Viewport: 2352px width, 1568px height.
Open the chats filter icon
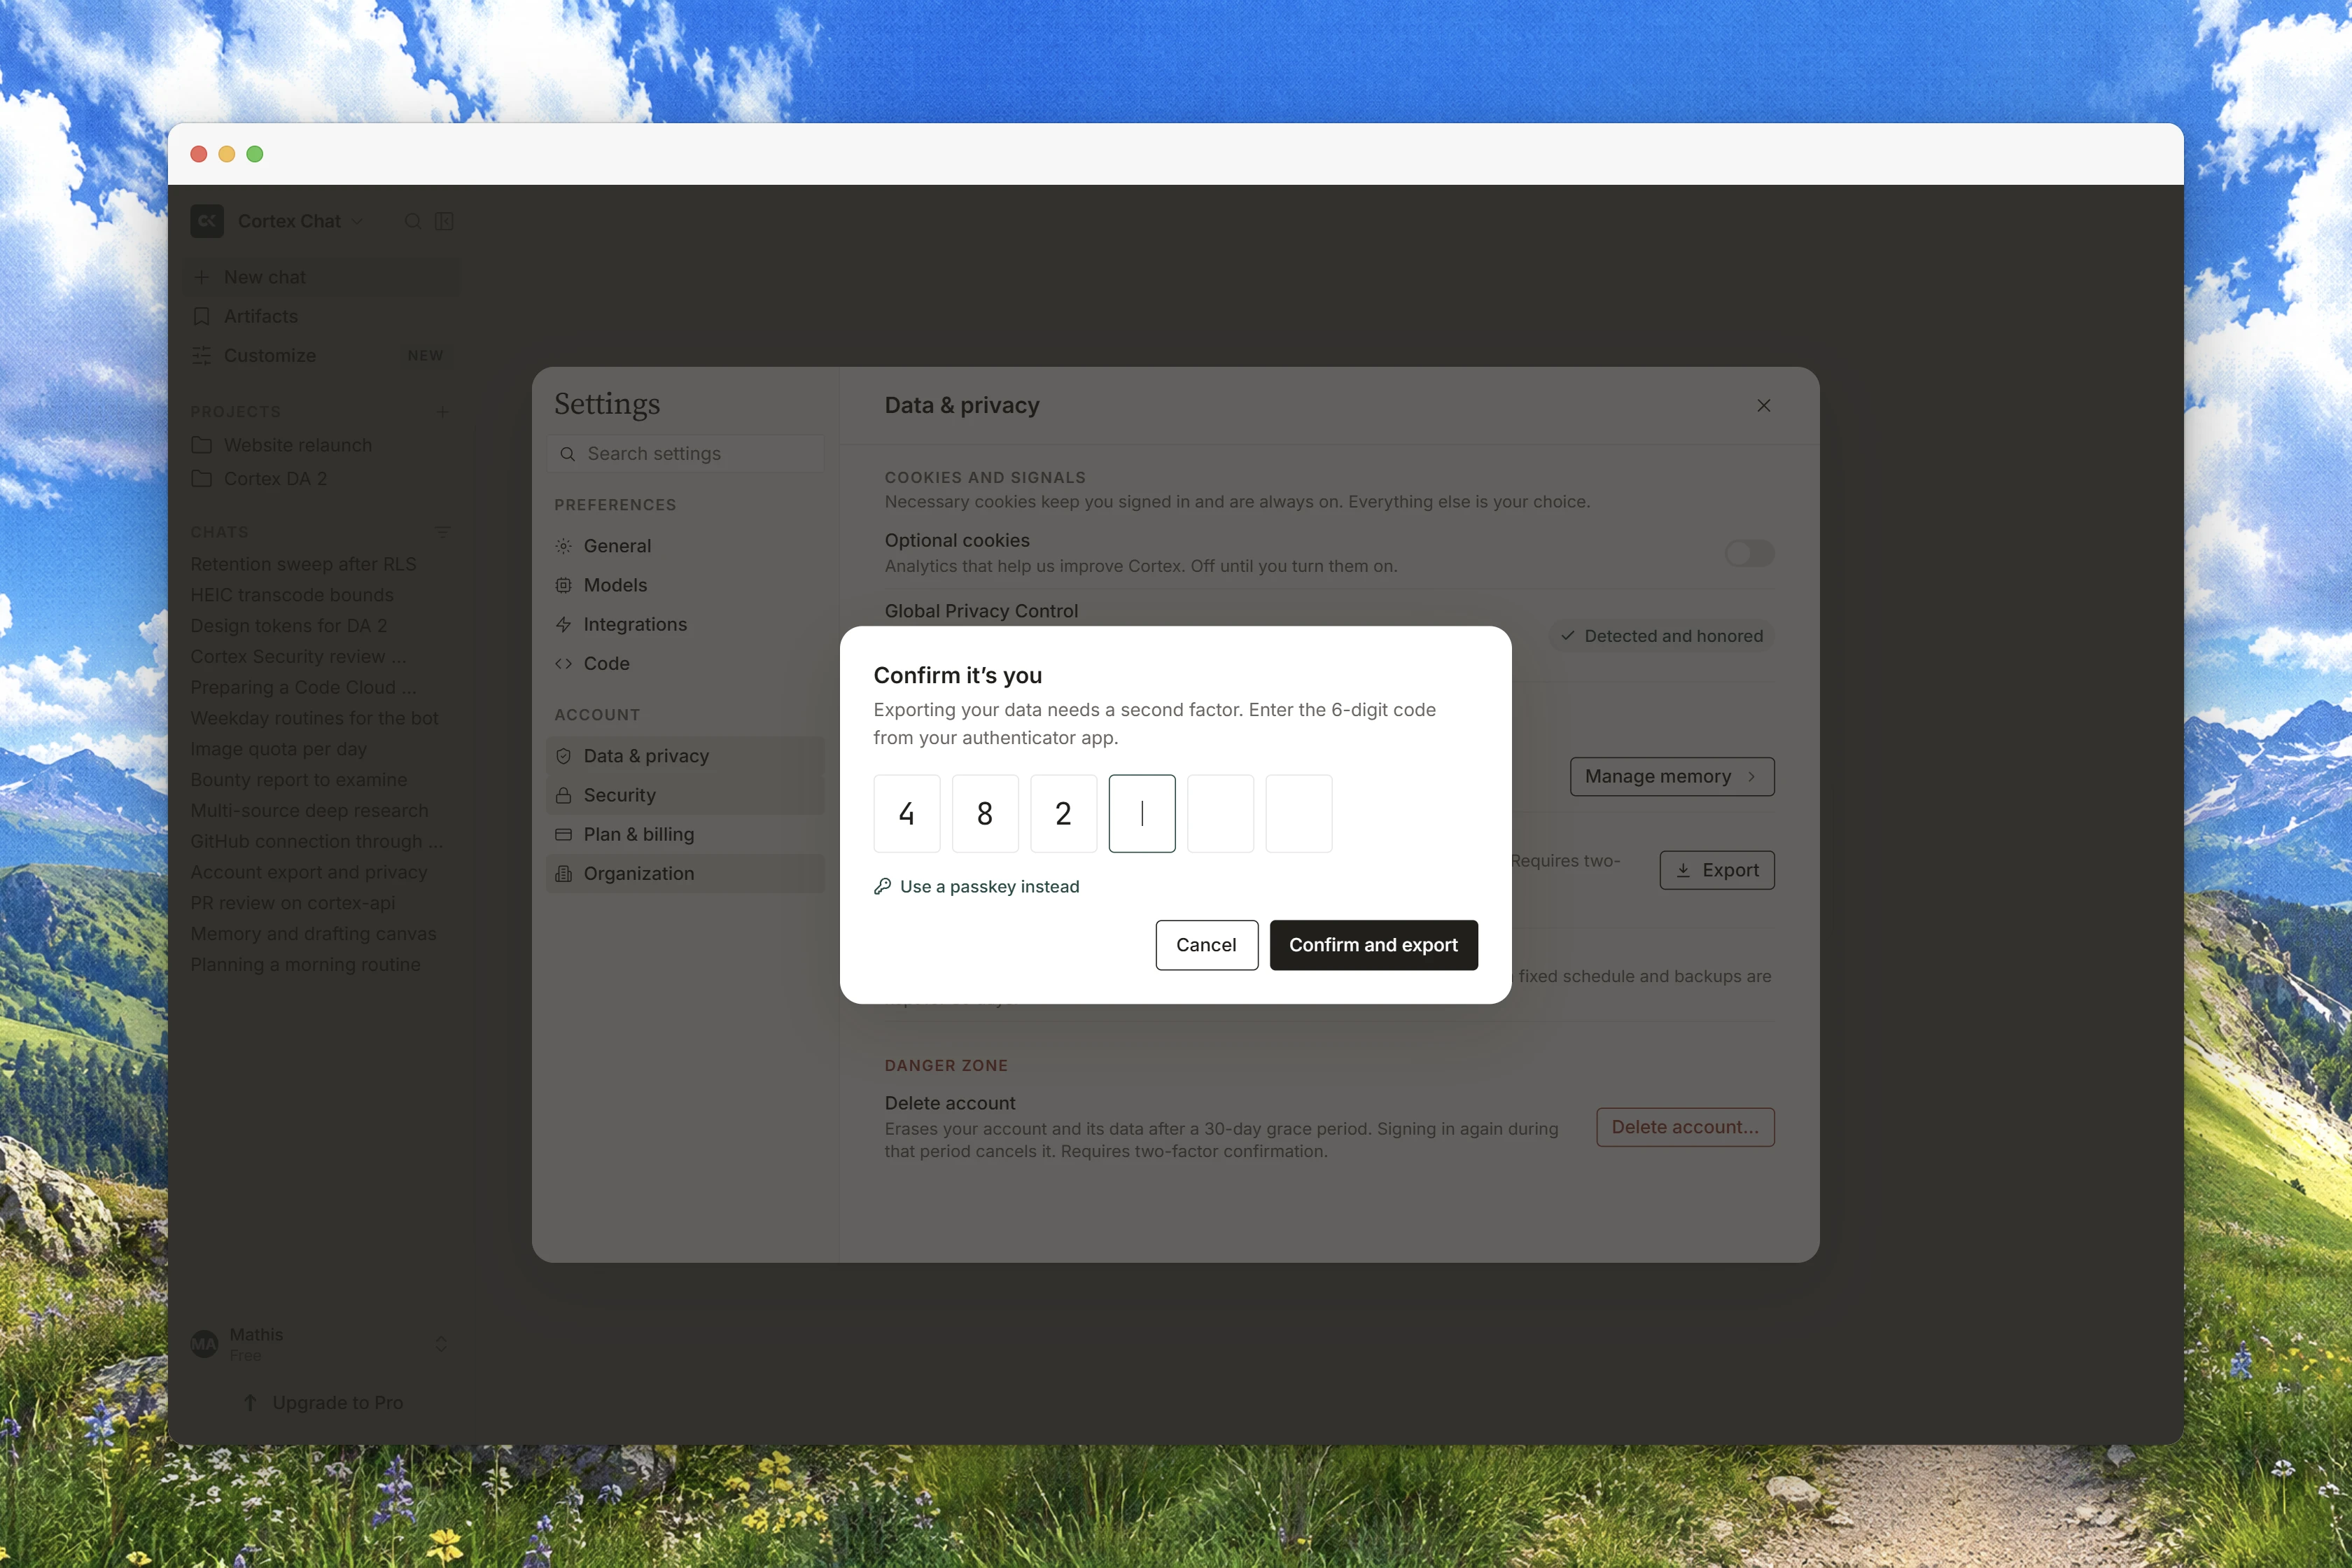[x=442, y=532]
